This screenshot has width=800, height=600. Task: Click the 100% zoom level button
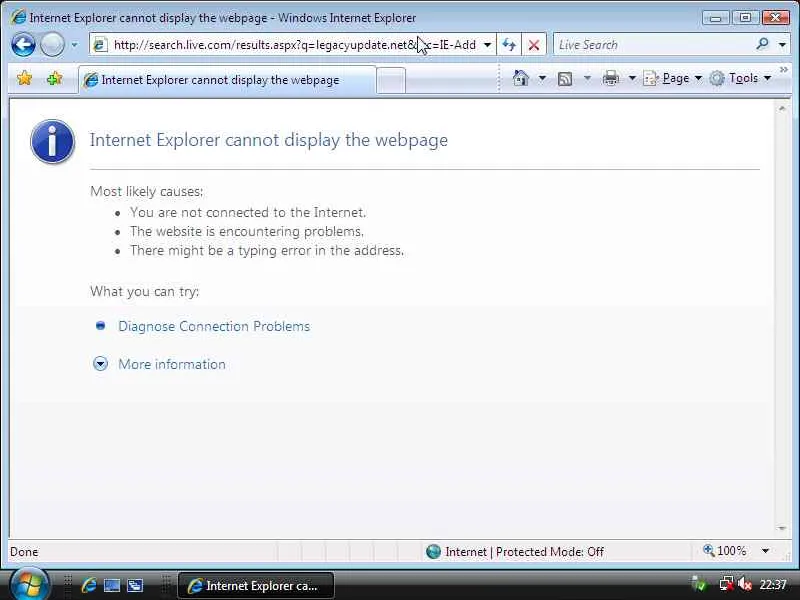[724, 551]
